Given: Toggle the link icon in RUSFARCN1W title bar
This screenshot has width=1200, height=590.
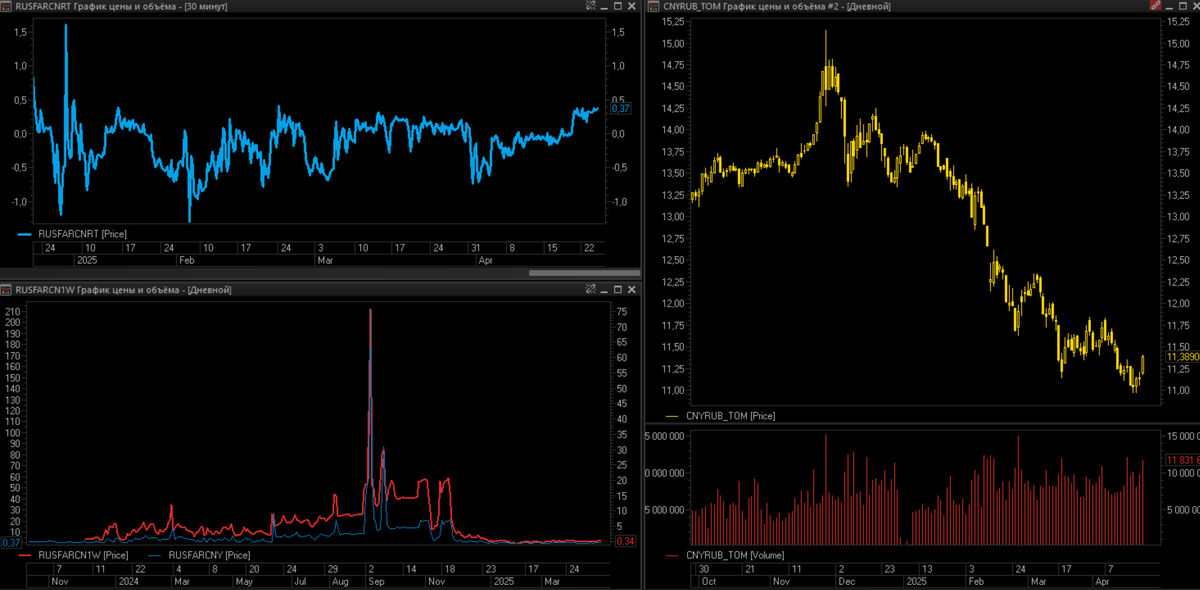Looking at the screenshot, I should coord(590,290).
